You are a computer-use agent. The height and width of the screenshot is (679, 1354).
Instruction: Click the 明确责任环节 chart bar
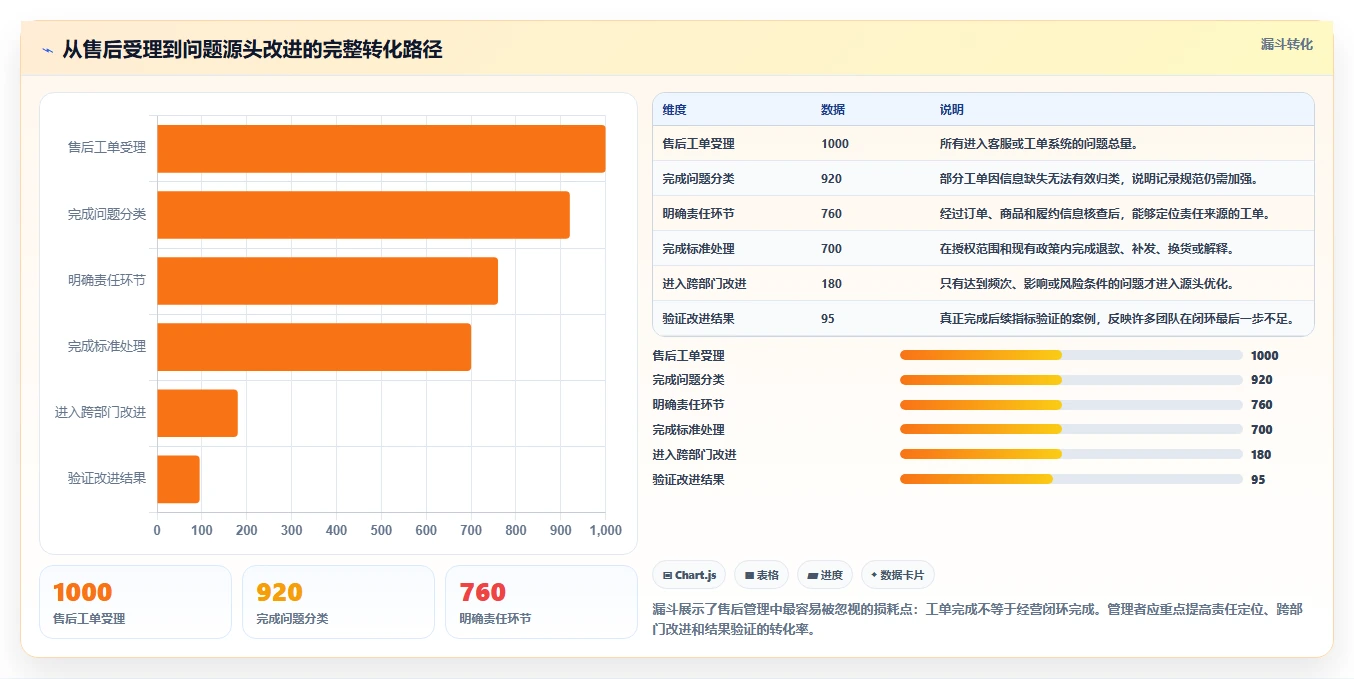coord(327,281)
